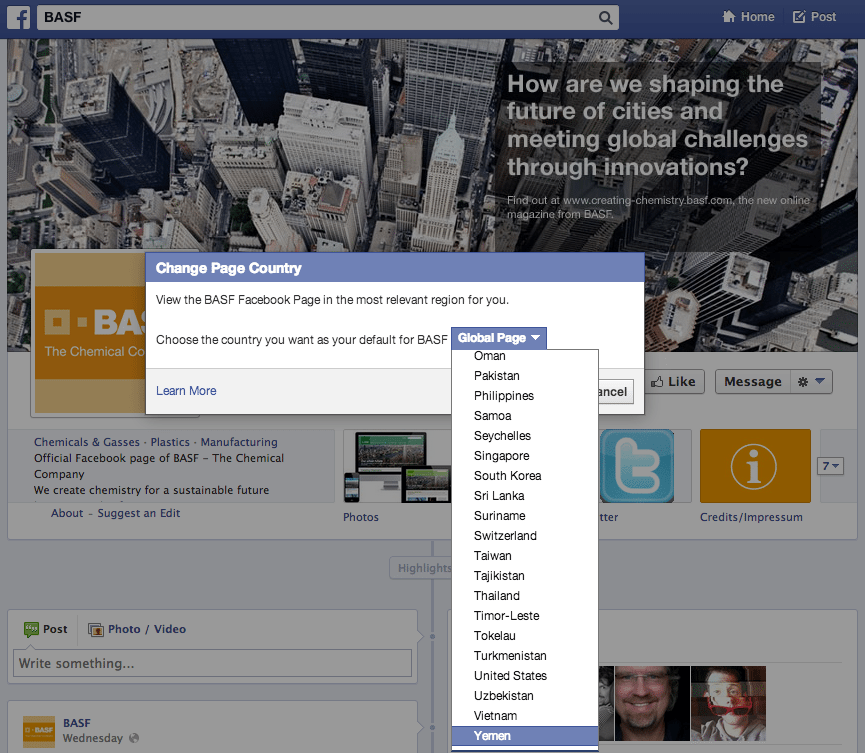The width and height of the screenshot is (865, 753).
Task: Select Vietnam from the country list
Action: coord(525,715)
